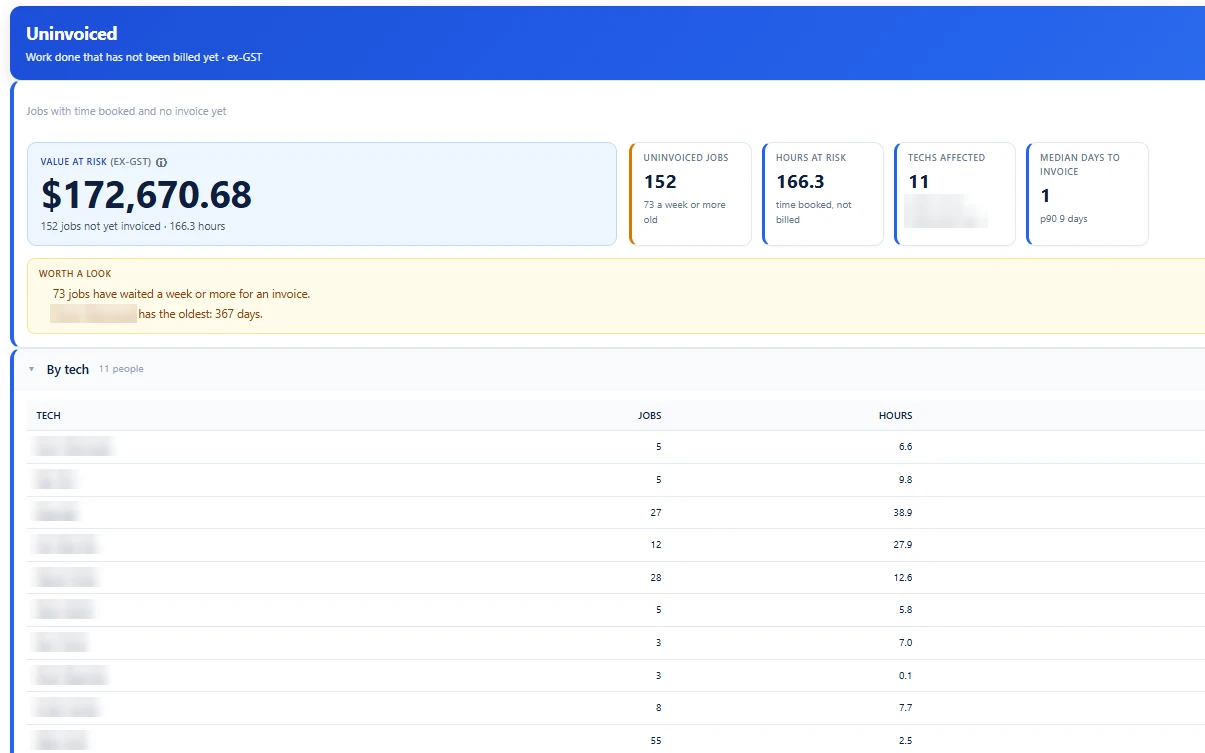The height and width of the screenshot is (753, 1205).
Task: Open the Techs Affected 11 card
Action: 954,194
